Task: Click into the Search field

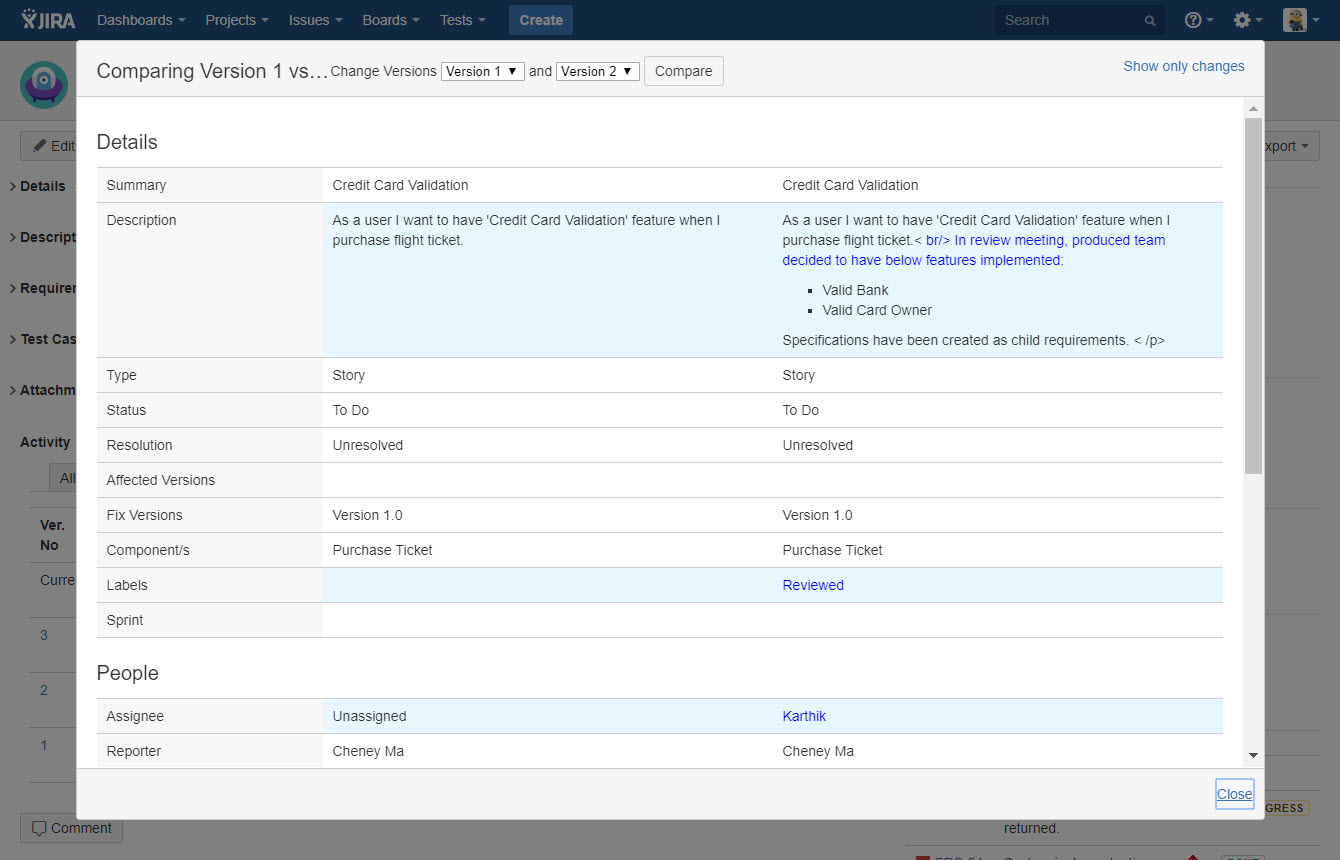Action: tap(1070, 20)
